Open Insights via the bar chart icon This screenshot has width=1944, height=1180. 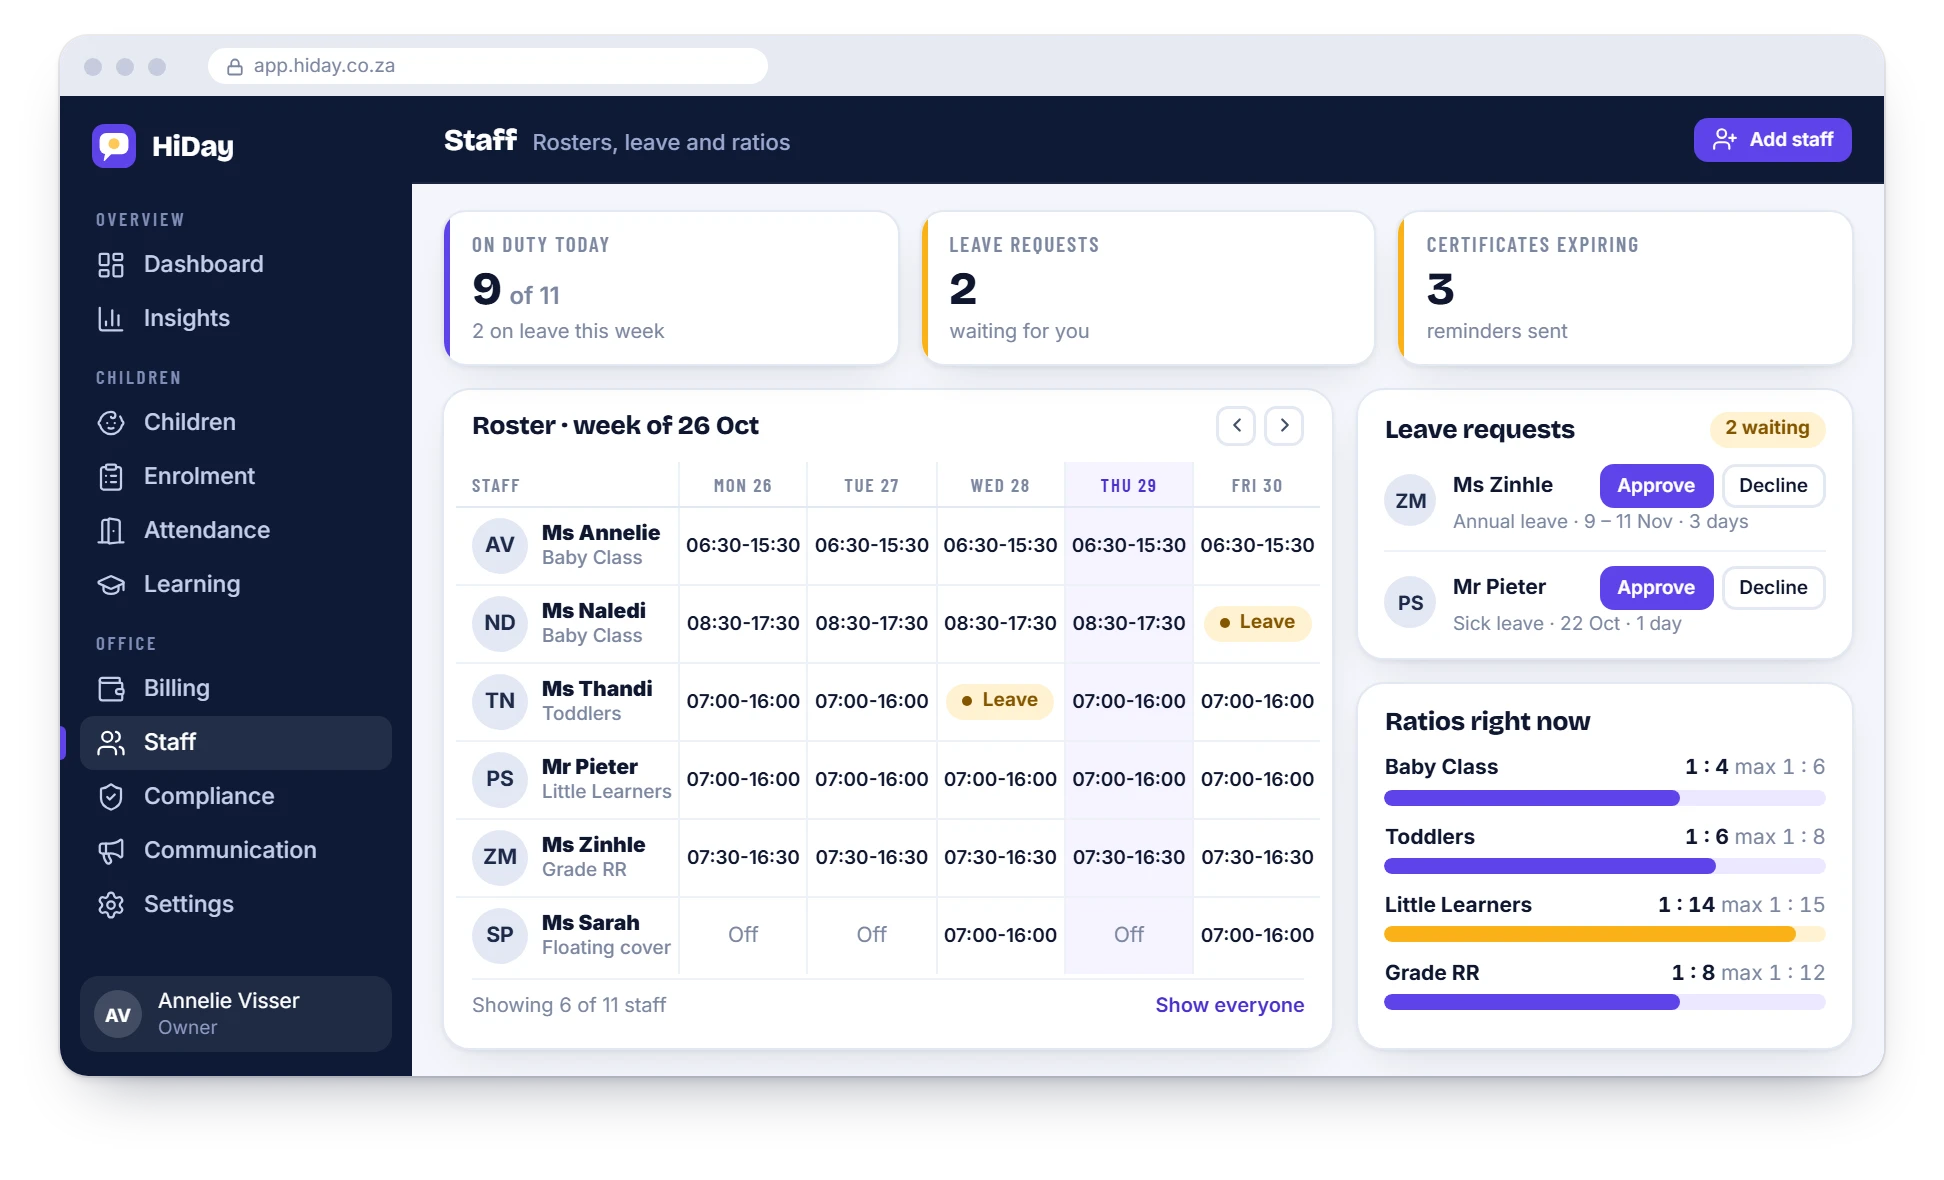(111, 319)
